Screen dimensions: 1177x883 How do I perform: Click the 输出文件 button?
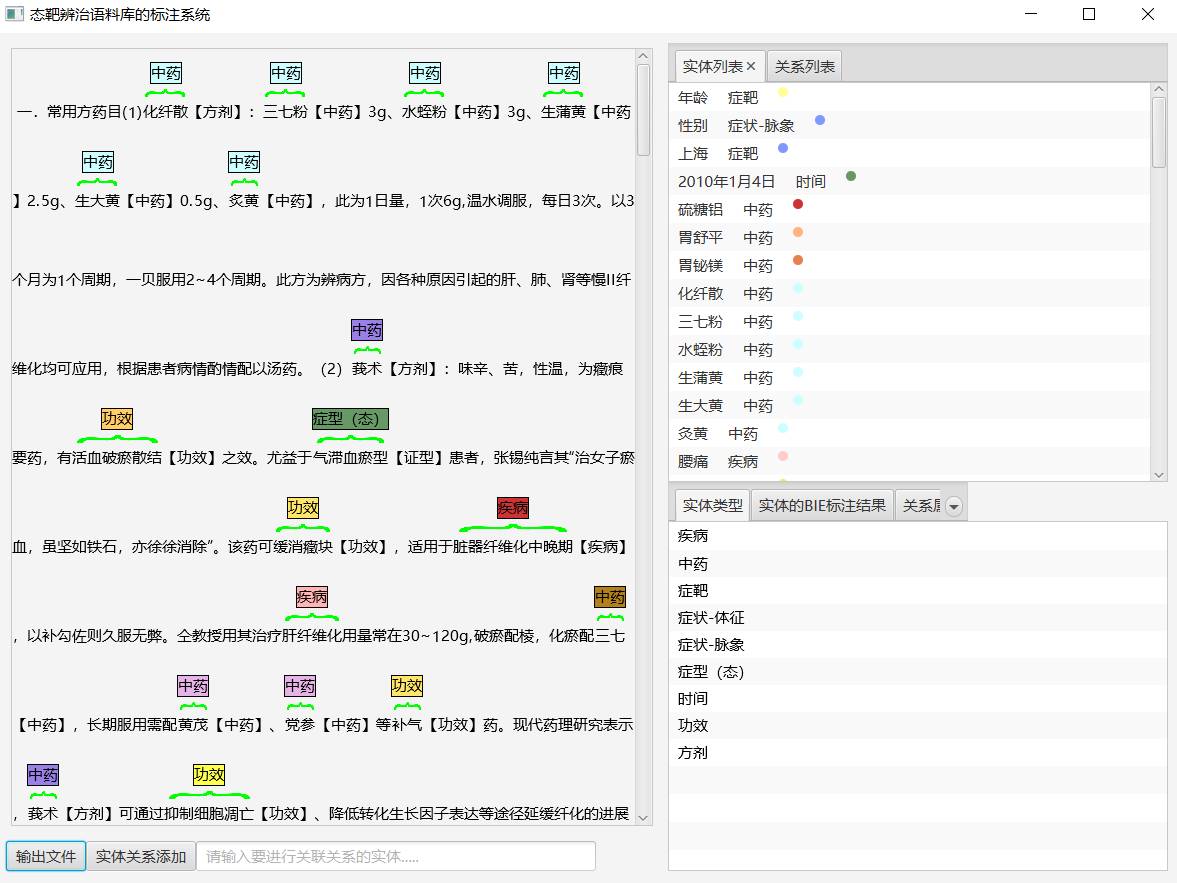46,857
